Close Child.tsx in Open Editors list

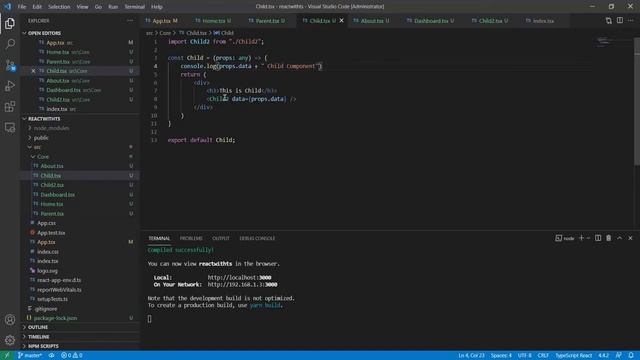pyautogui.click(x=33, y=71)
